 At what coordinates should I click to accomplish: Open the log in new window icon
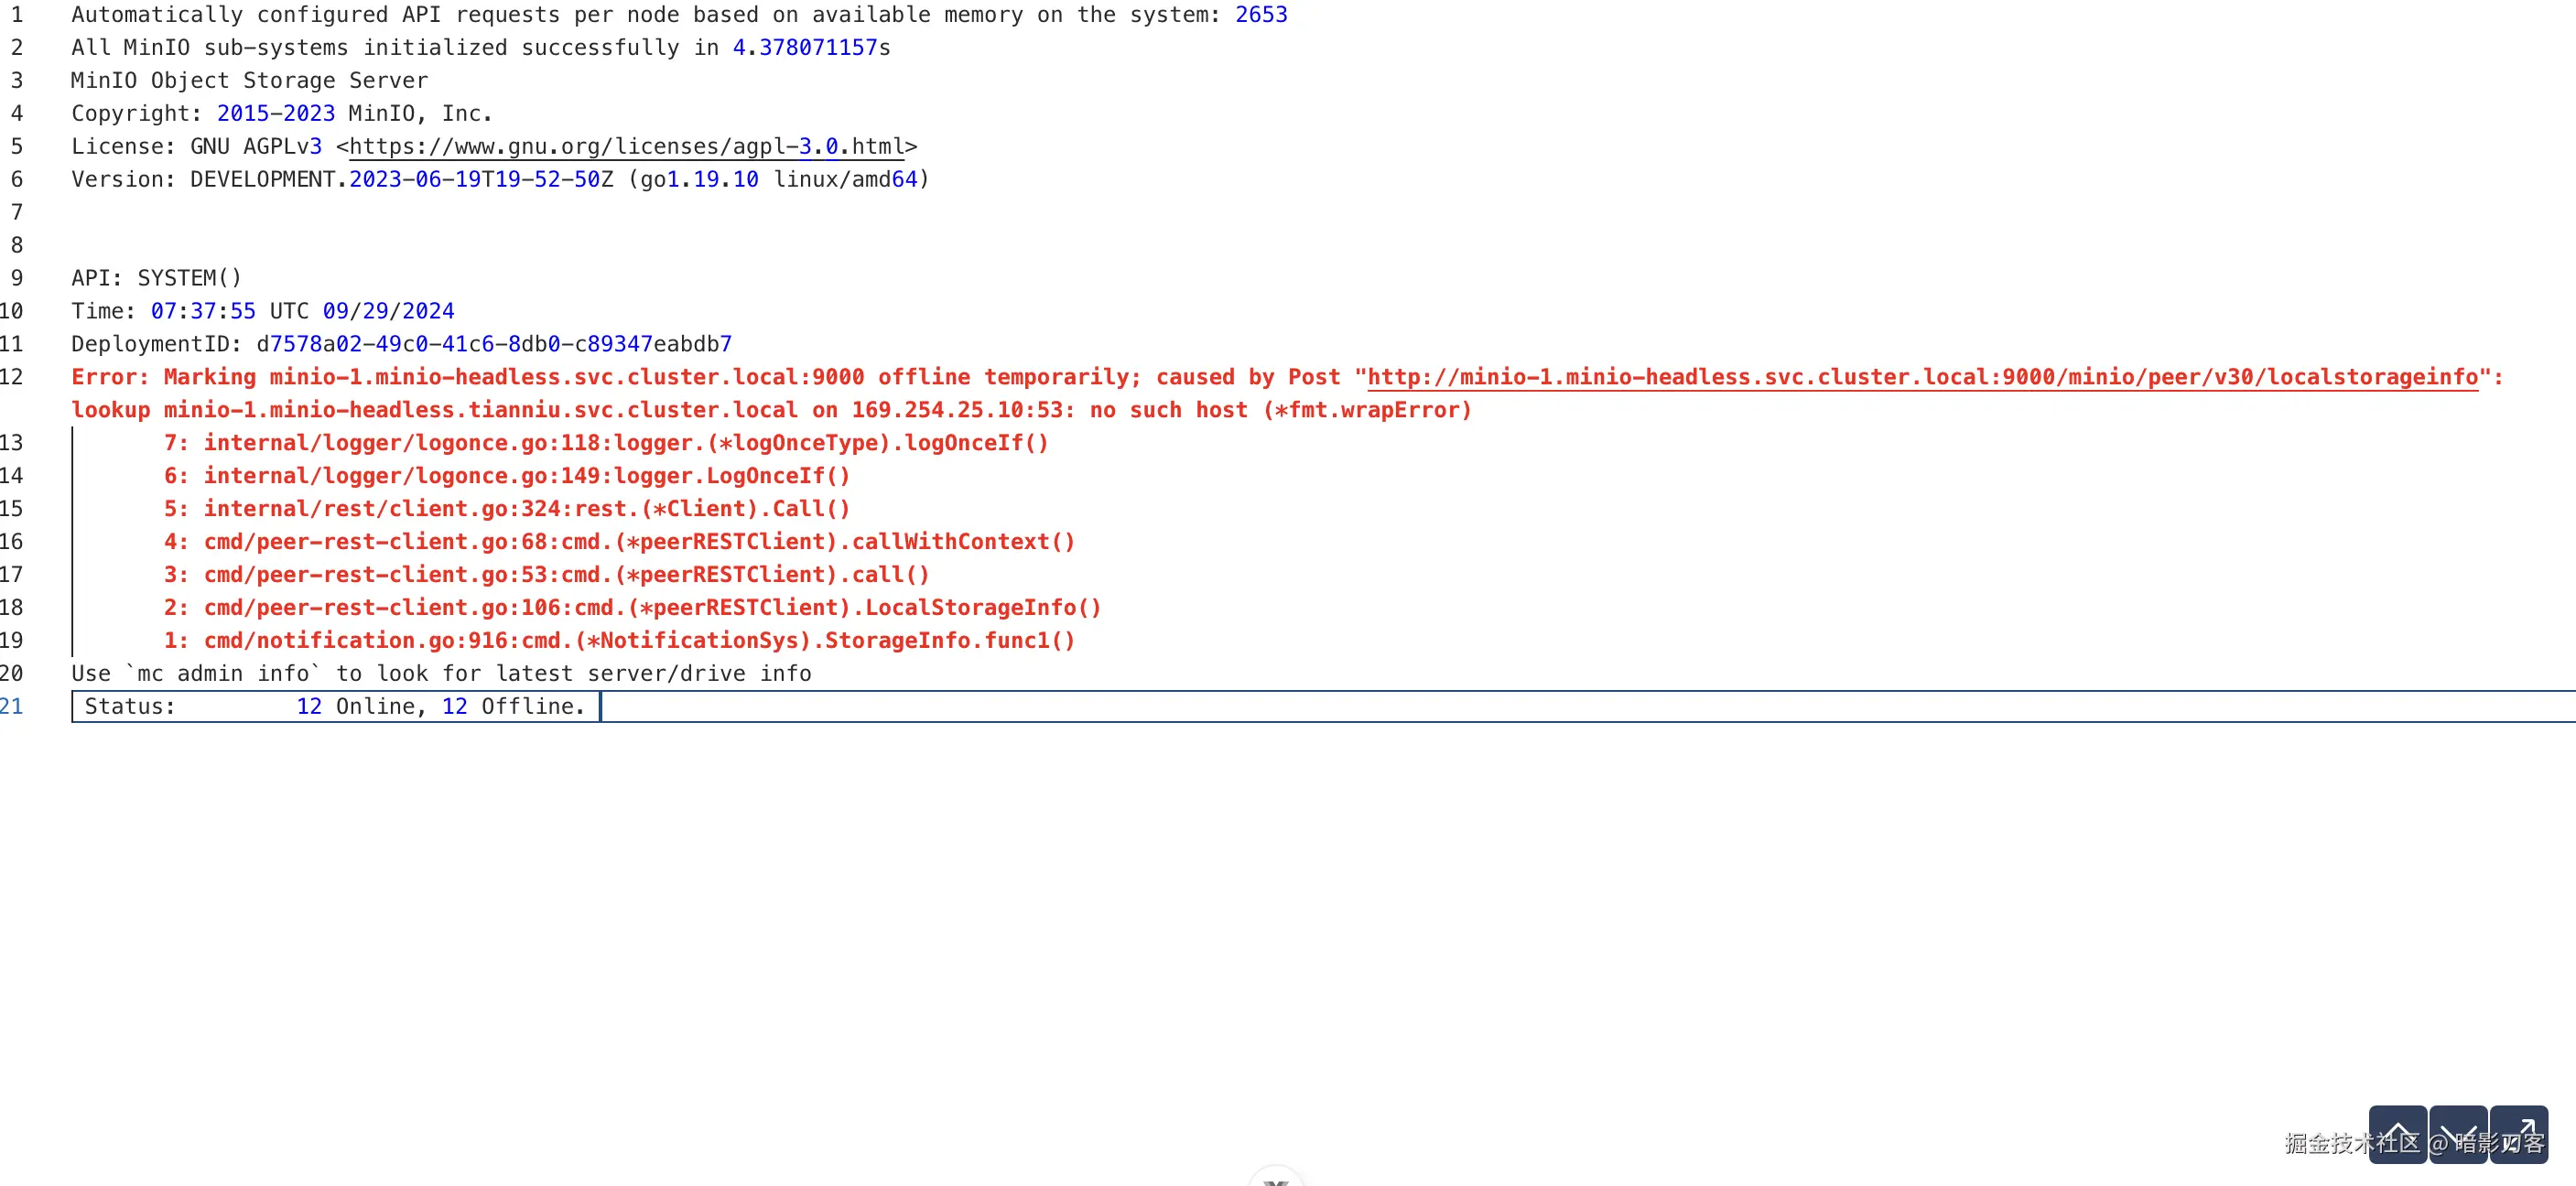pos(2518,1134)
